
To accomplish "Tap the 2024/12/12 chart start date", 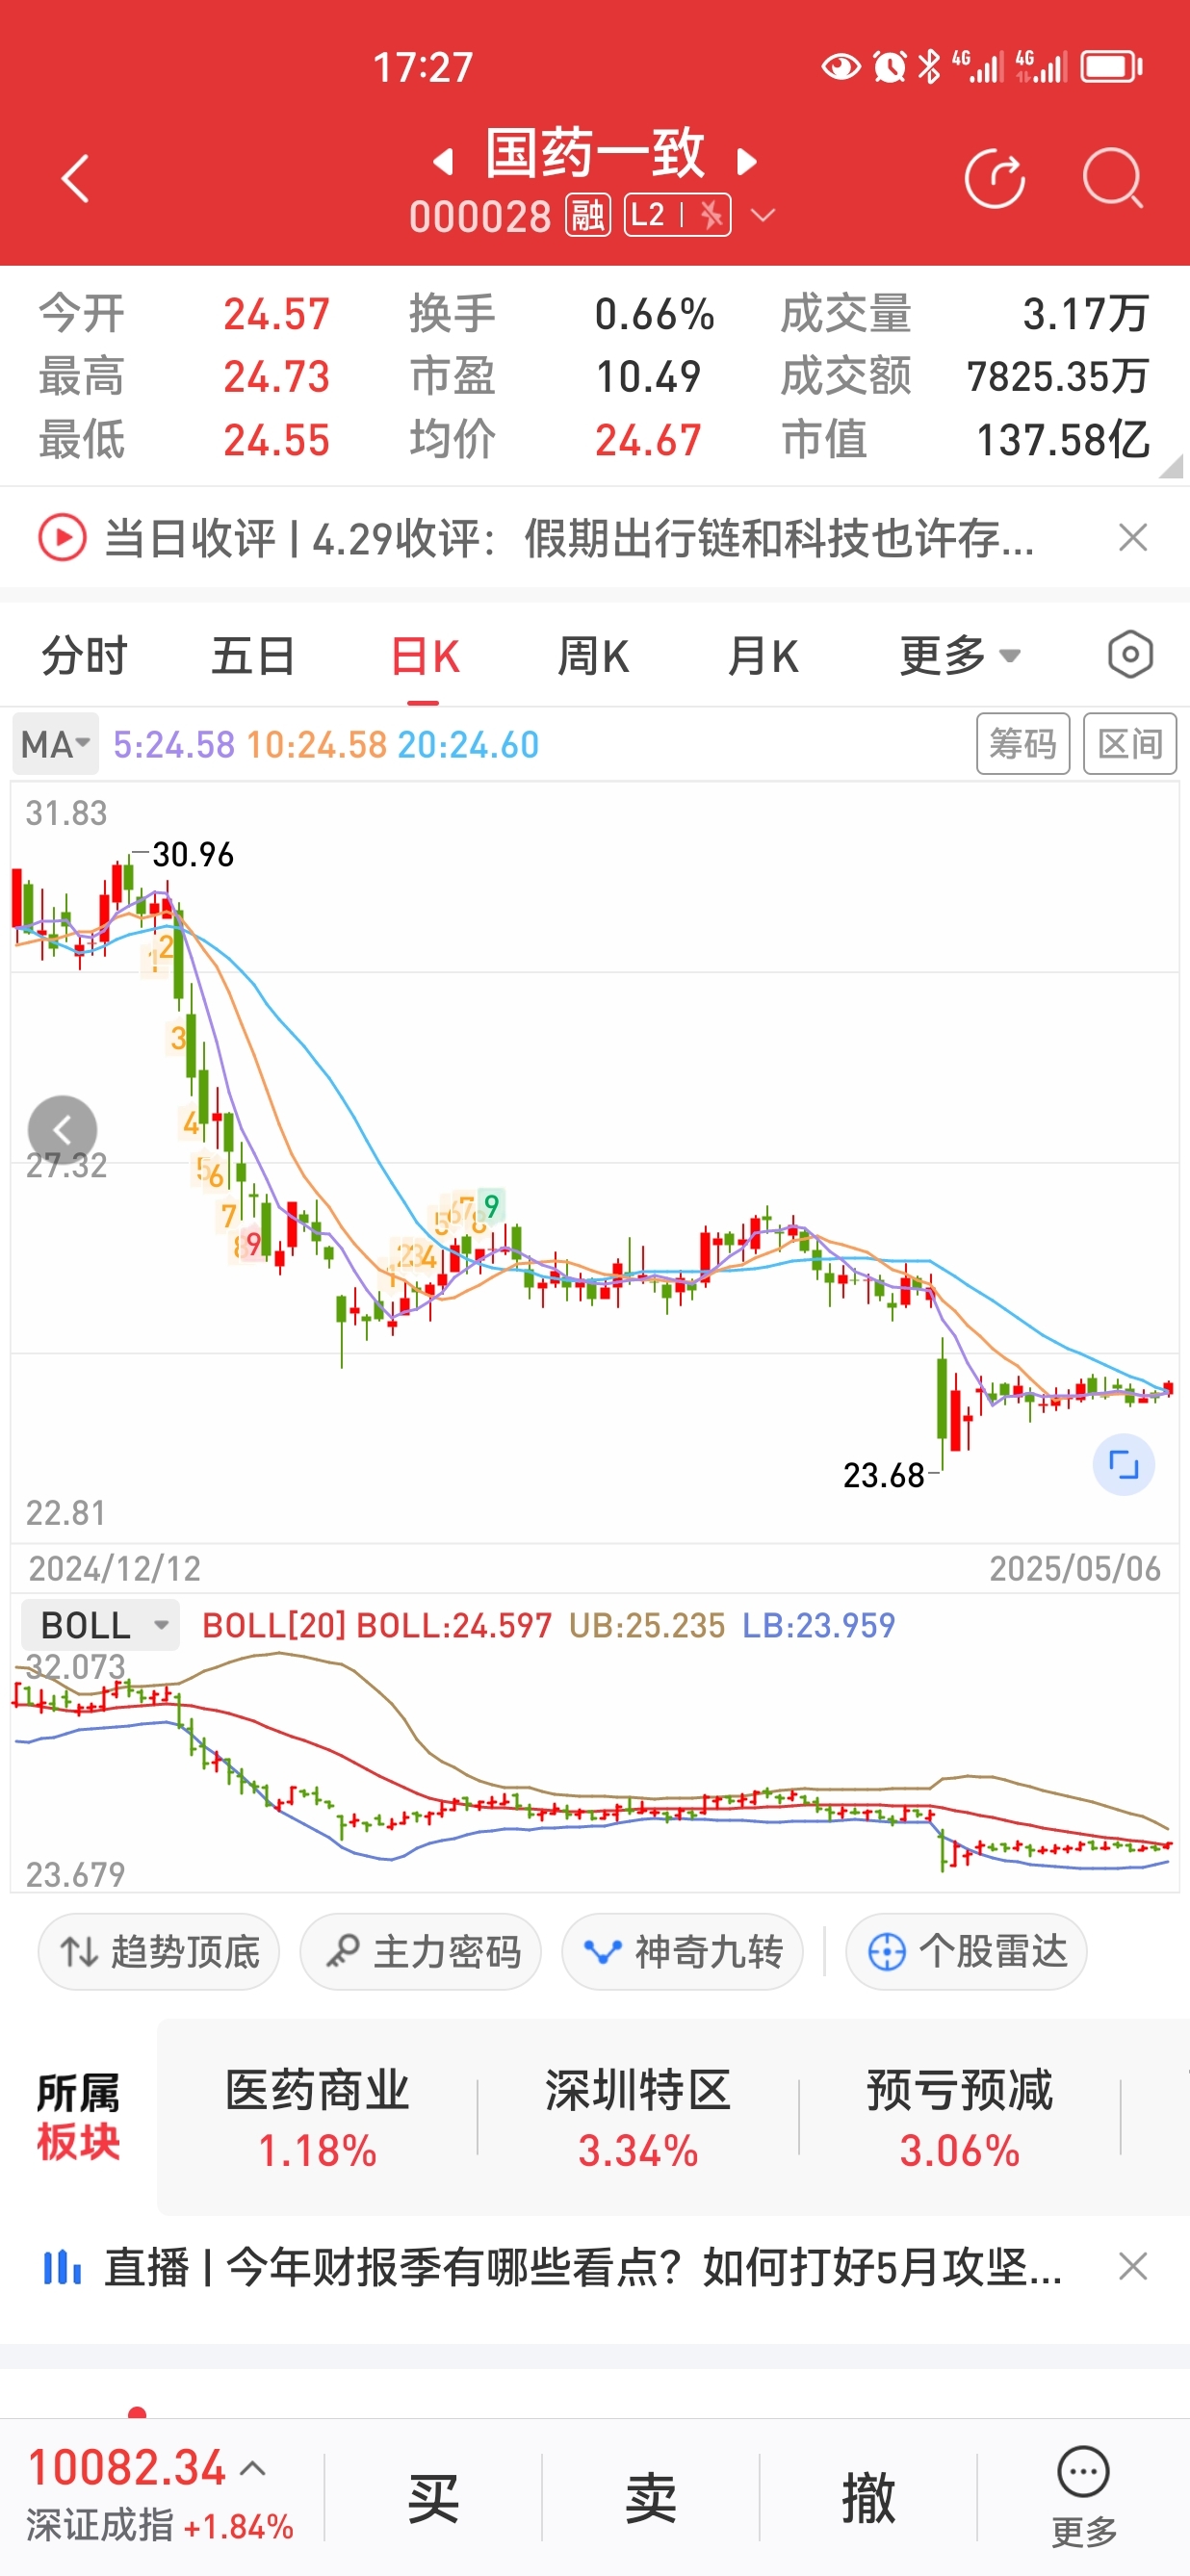I will (115, 1568).
